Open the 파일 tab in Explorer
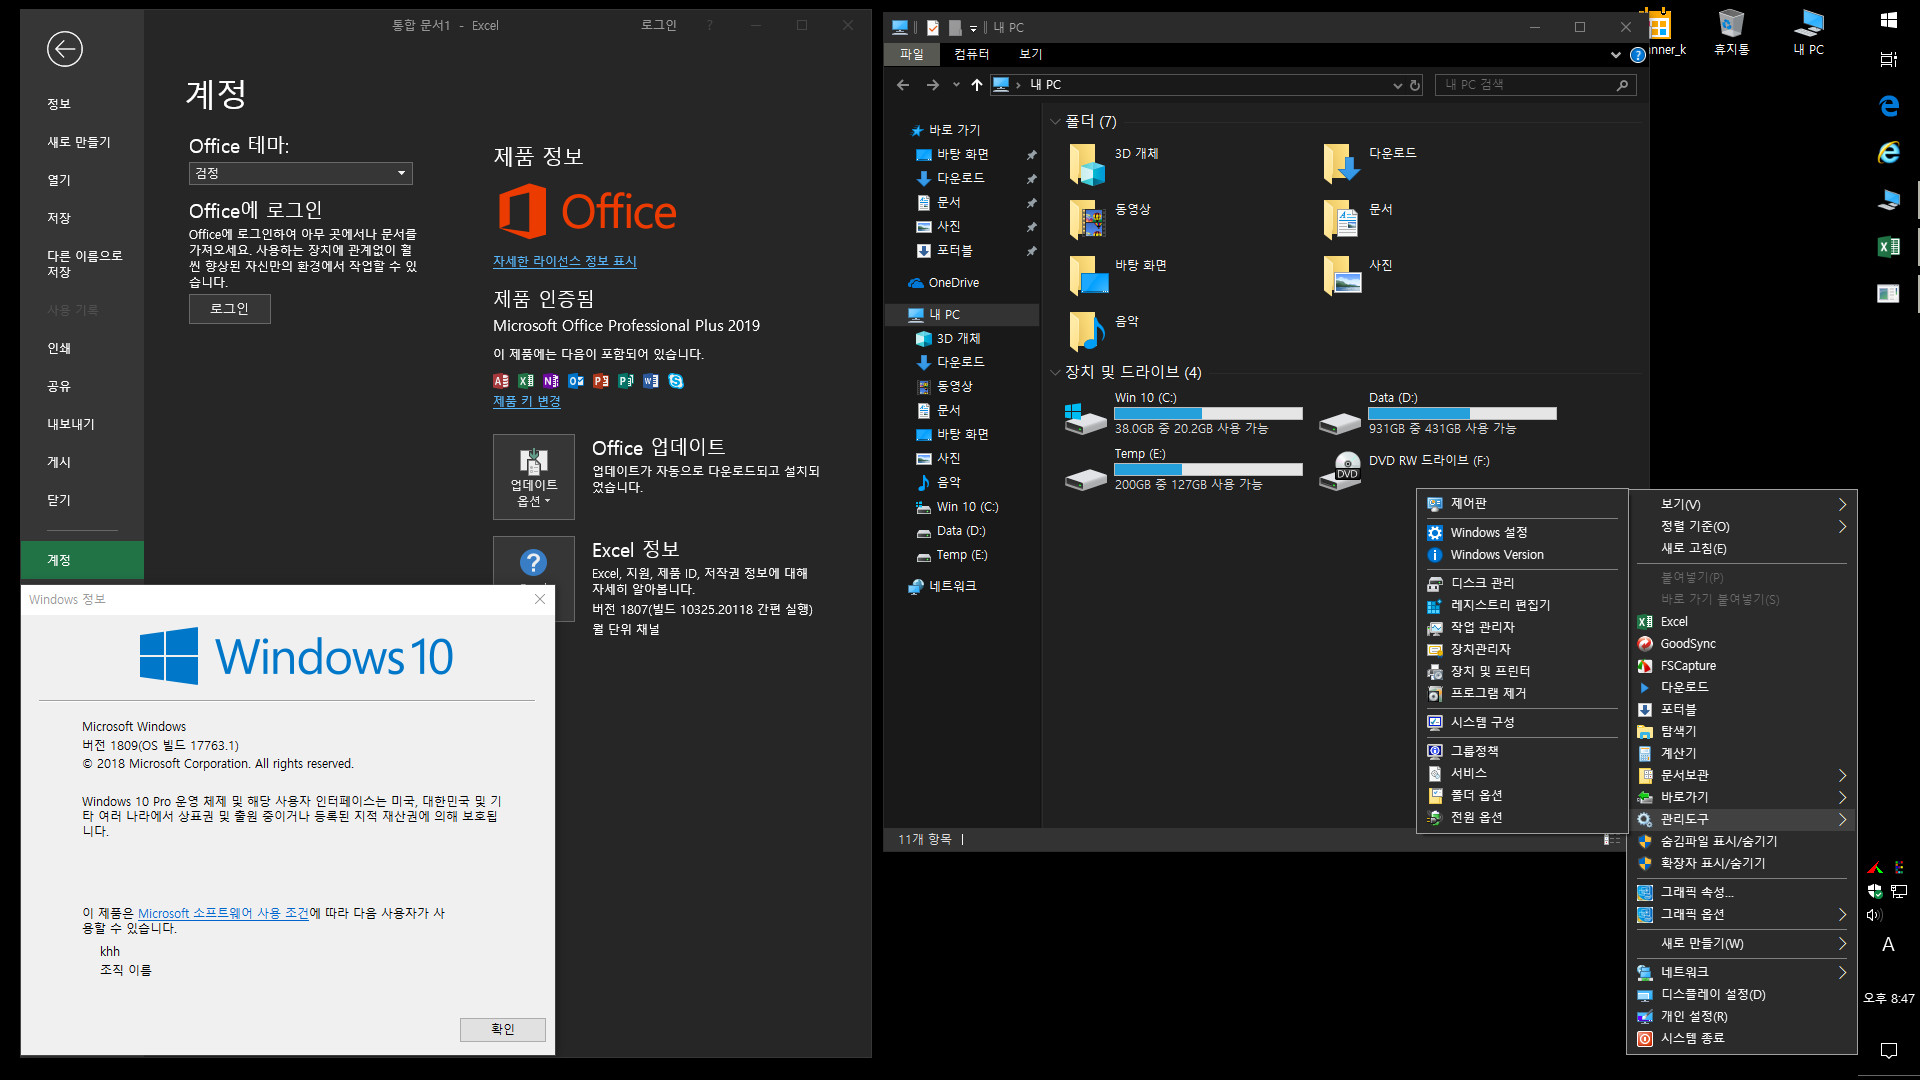 (x=911, y=54)
